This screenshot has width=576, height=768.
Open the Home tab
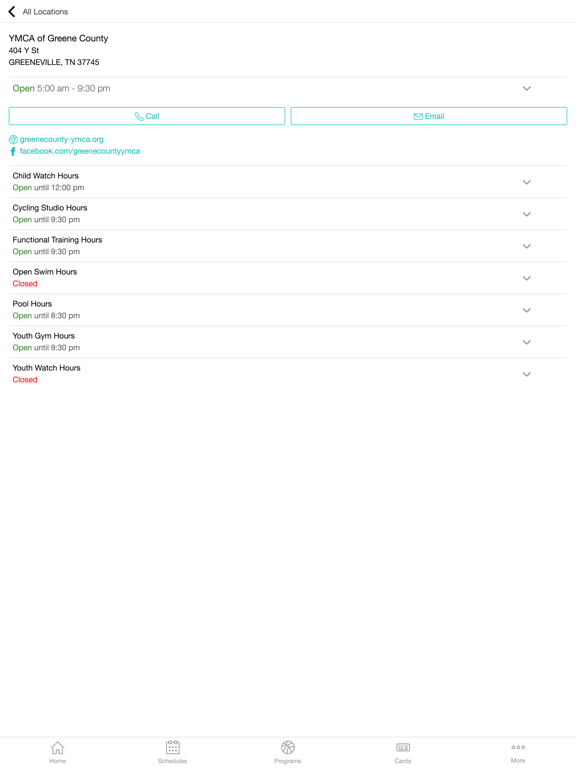[x=57, y=752]
